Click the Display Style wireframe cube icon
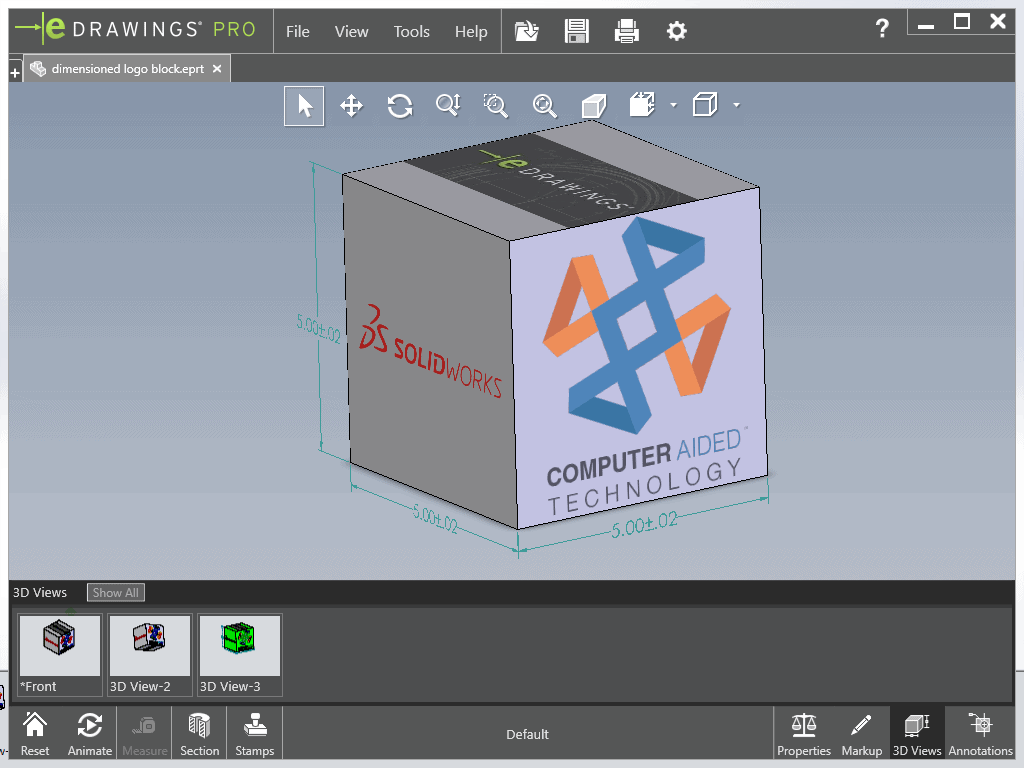1024x768 pixels. pyautogui.click(x=705, y=104)
